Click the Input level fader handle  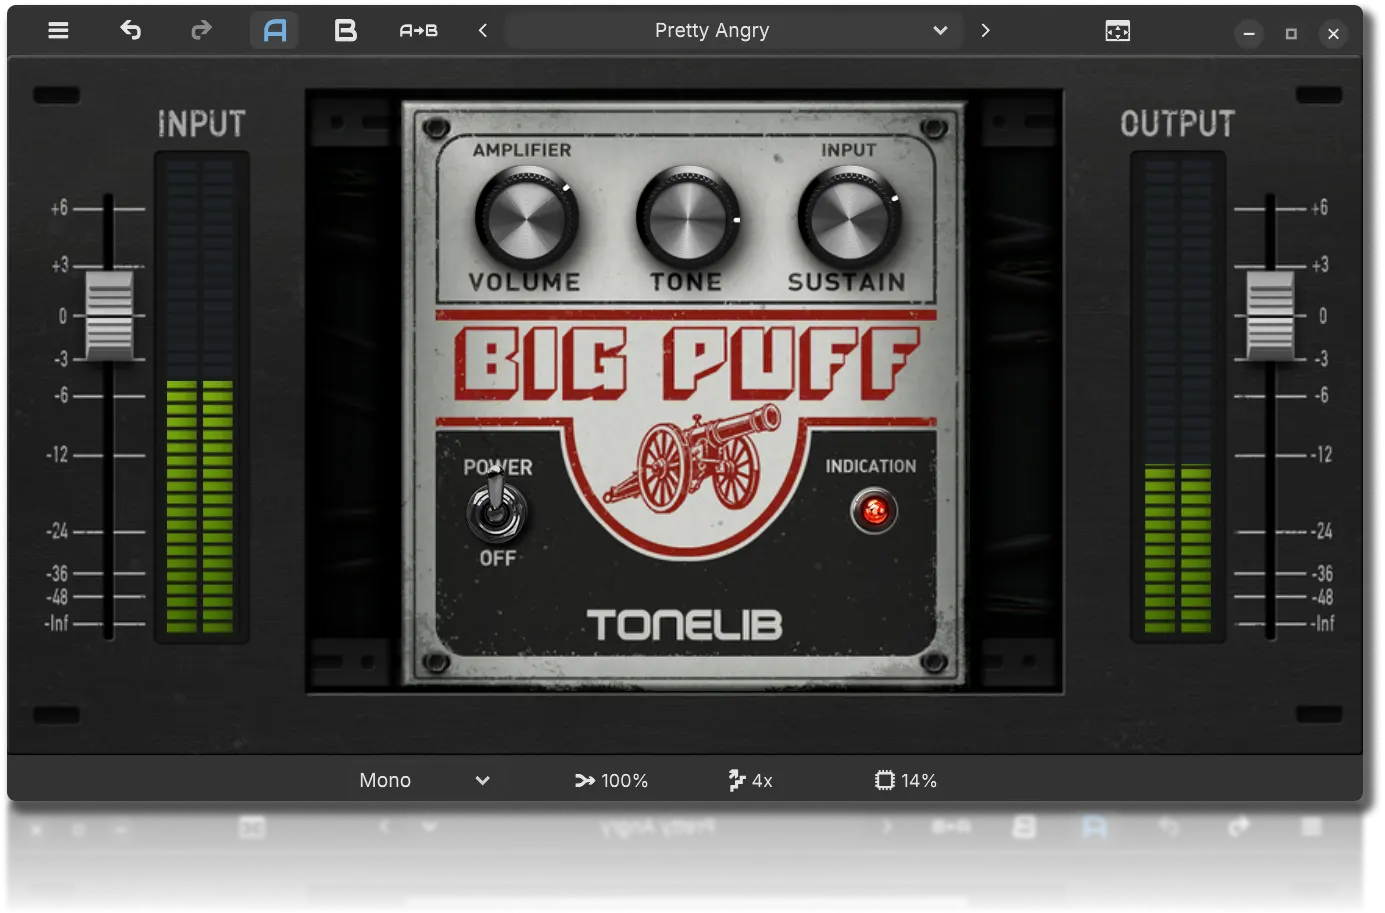(x=109, y=314)
